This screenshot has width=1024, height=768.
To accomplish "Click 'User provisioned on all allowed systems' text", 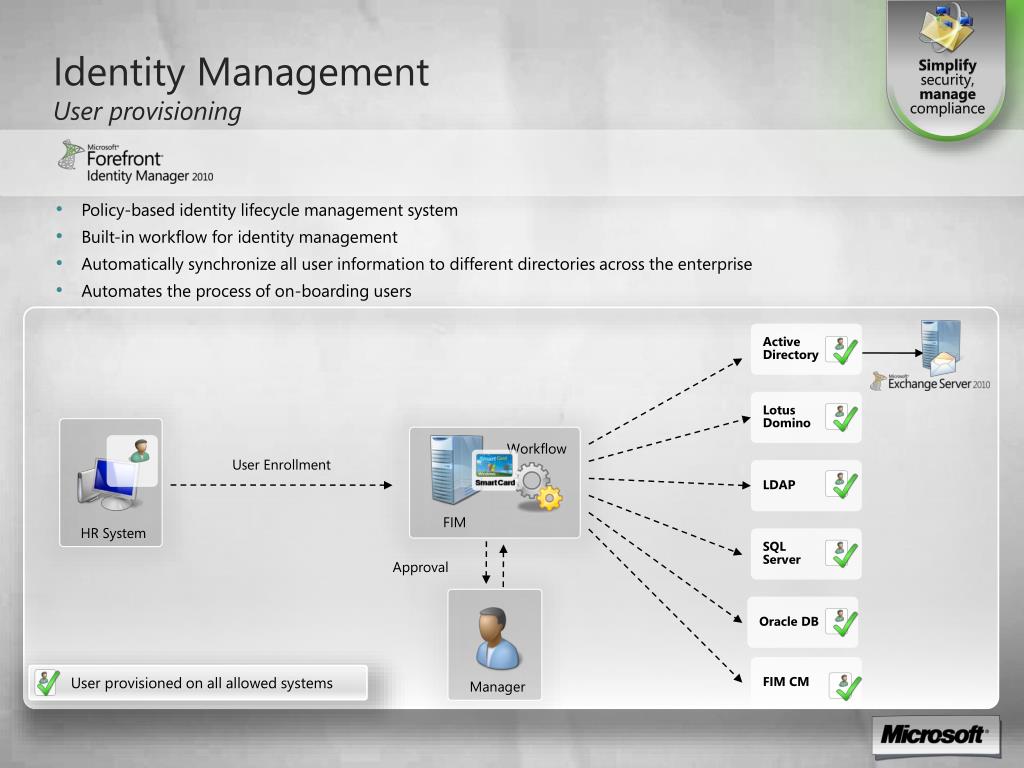I will (x=202, y=683).
